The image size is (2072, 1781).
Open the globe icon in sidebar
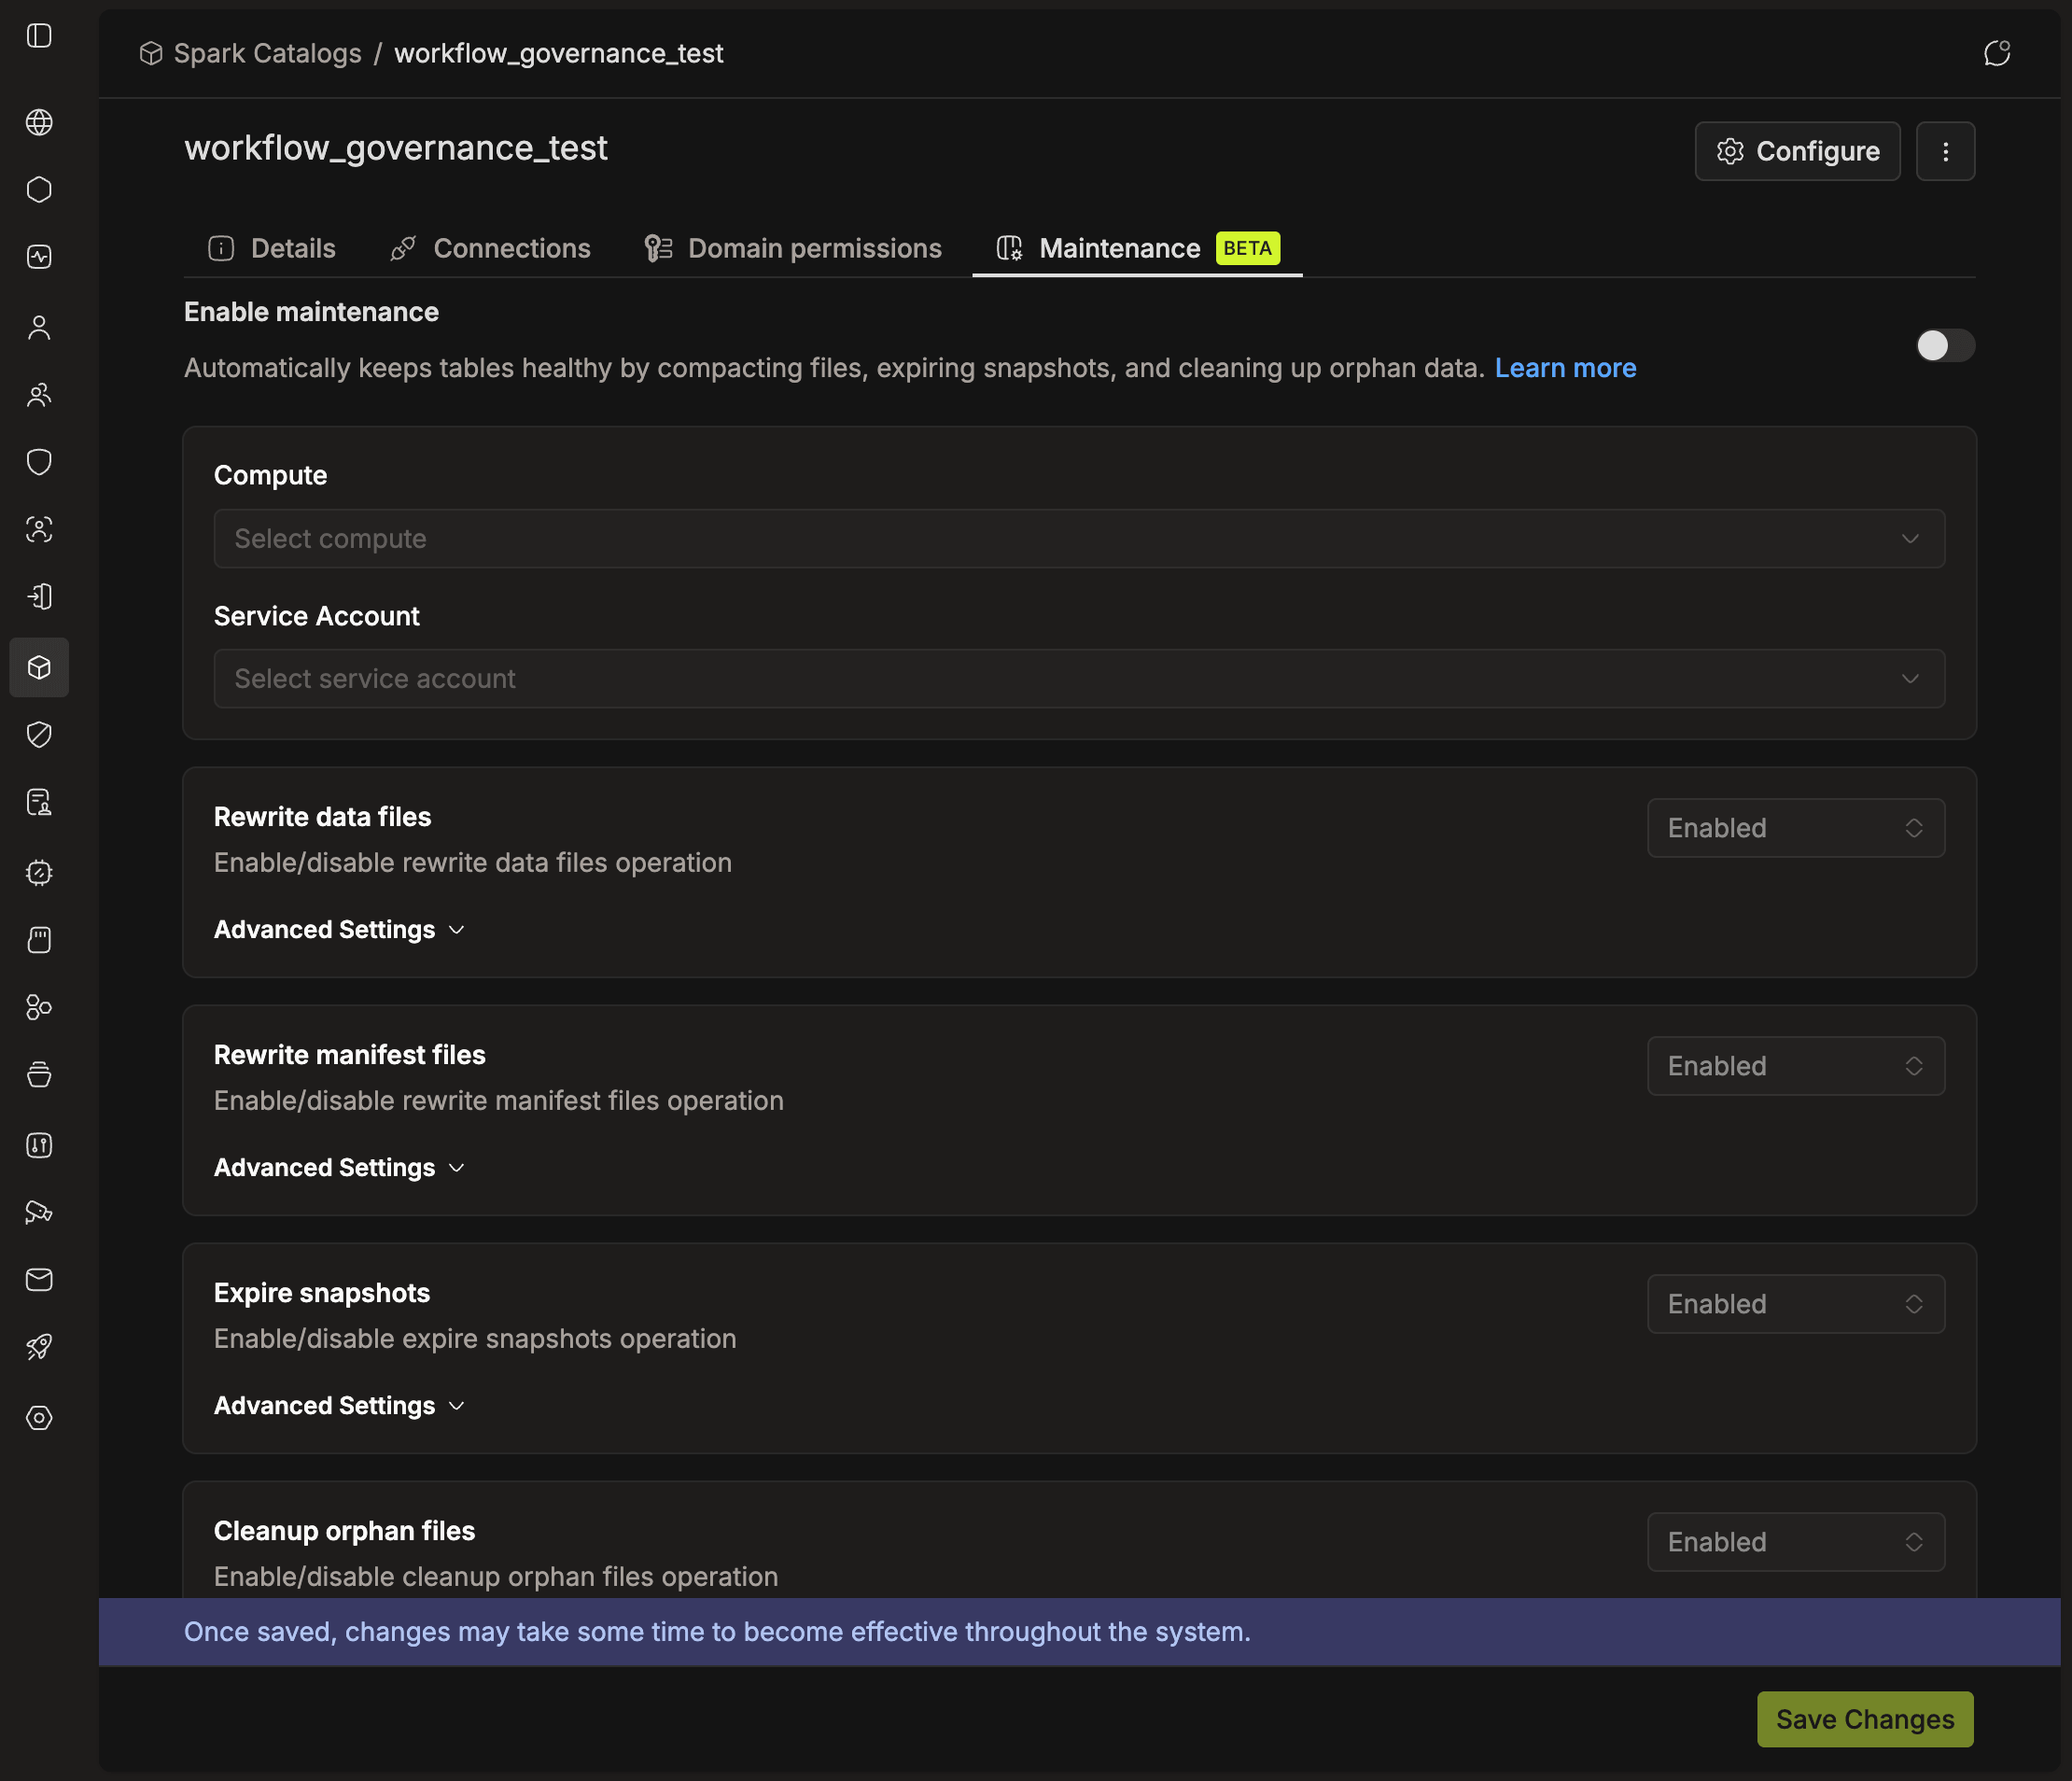coord(39,122)
